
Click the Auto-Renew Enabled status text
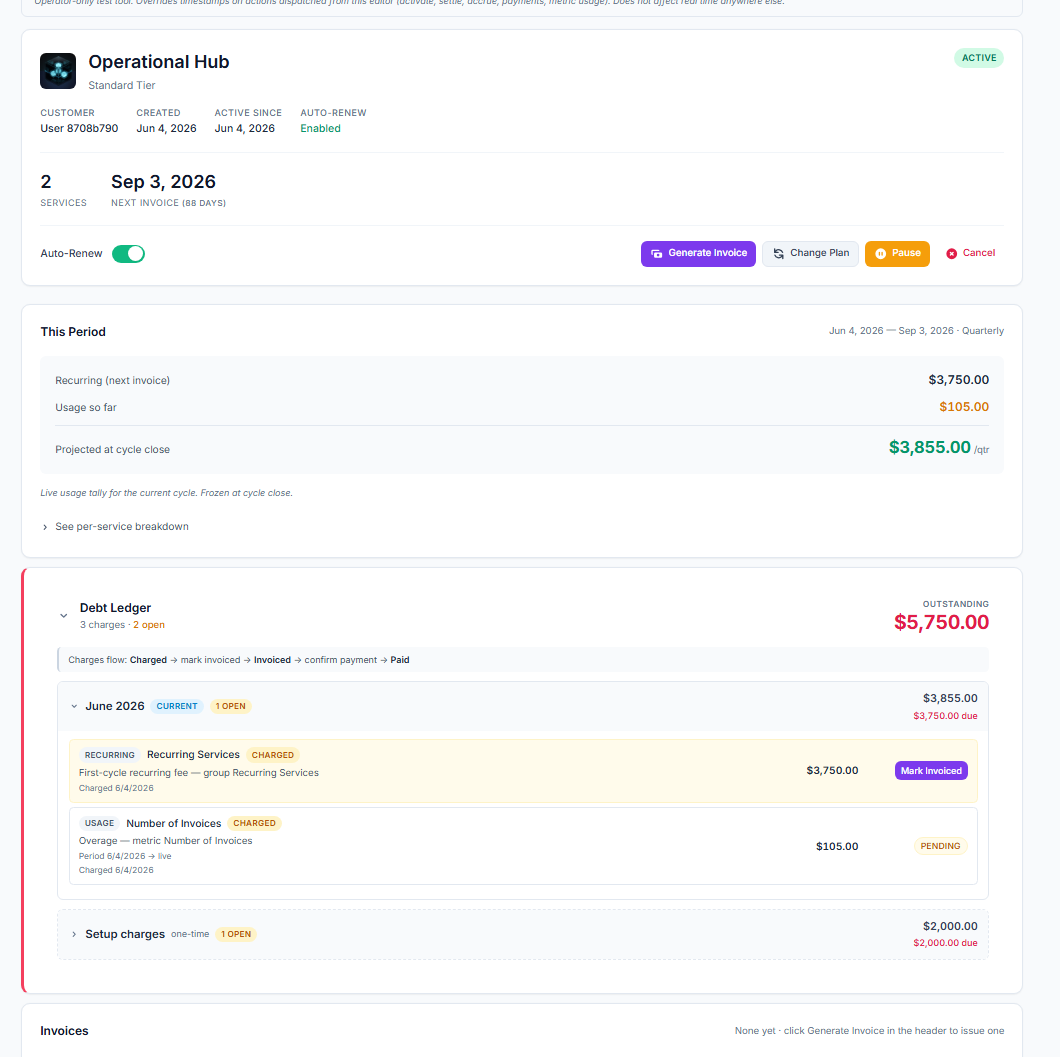tap(320, 128)
